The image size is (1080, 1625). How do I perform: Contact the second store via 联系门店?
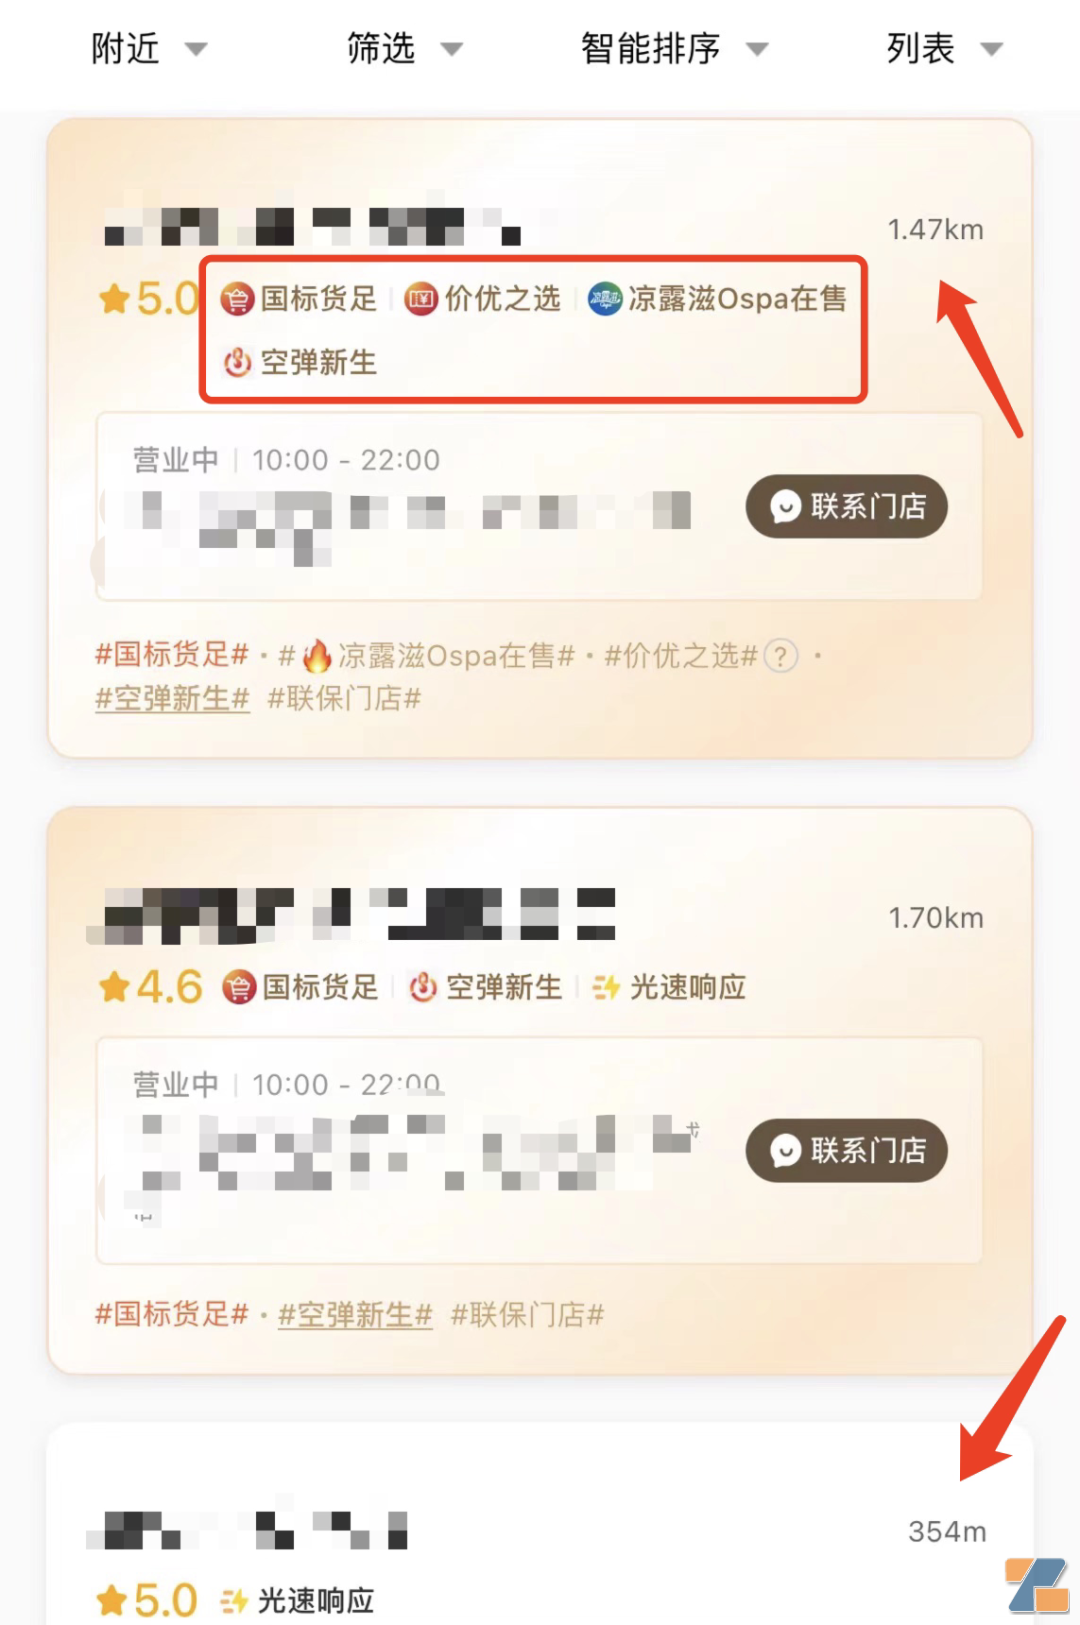(846, 1150)
